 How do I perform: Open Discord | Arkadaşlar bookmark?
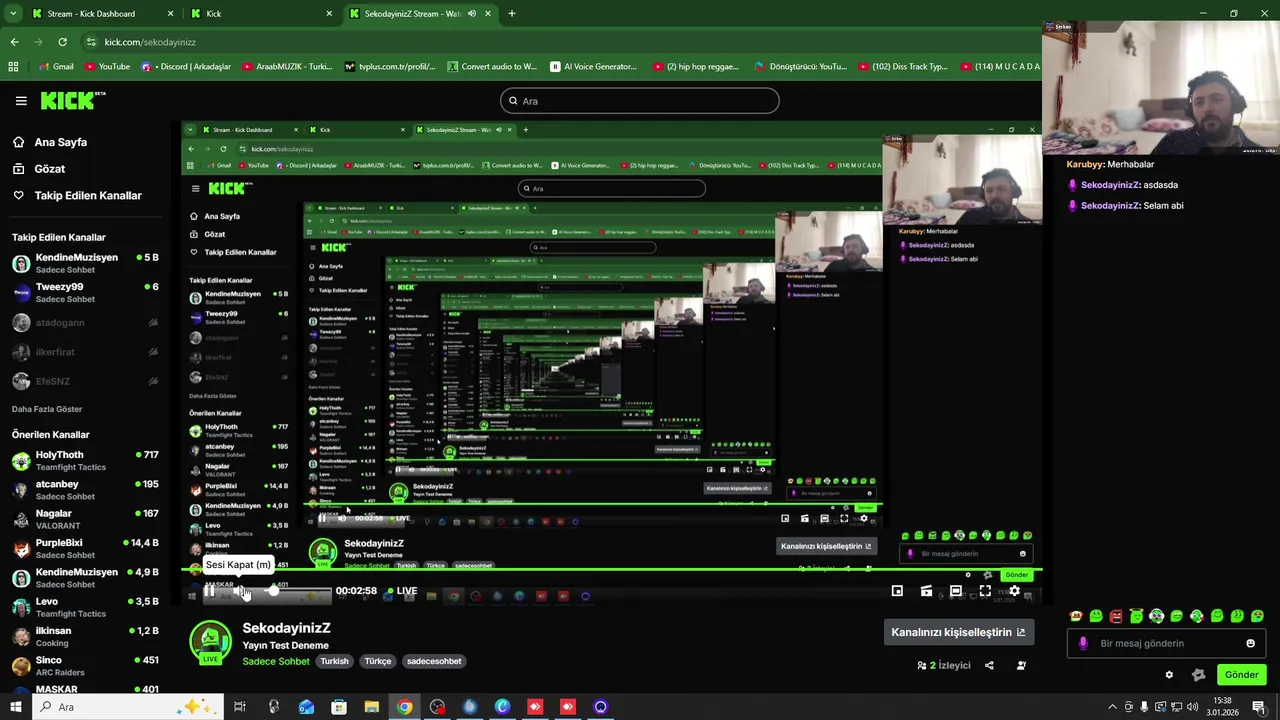[186, 67]
